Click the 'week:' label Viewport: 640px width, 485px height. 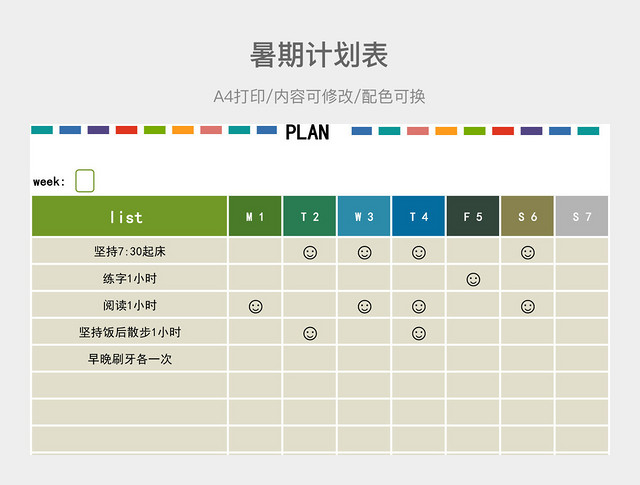(49, 182)
